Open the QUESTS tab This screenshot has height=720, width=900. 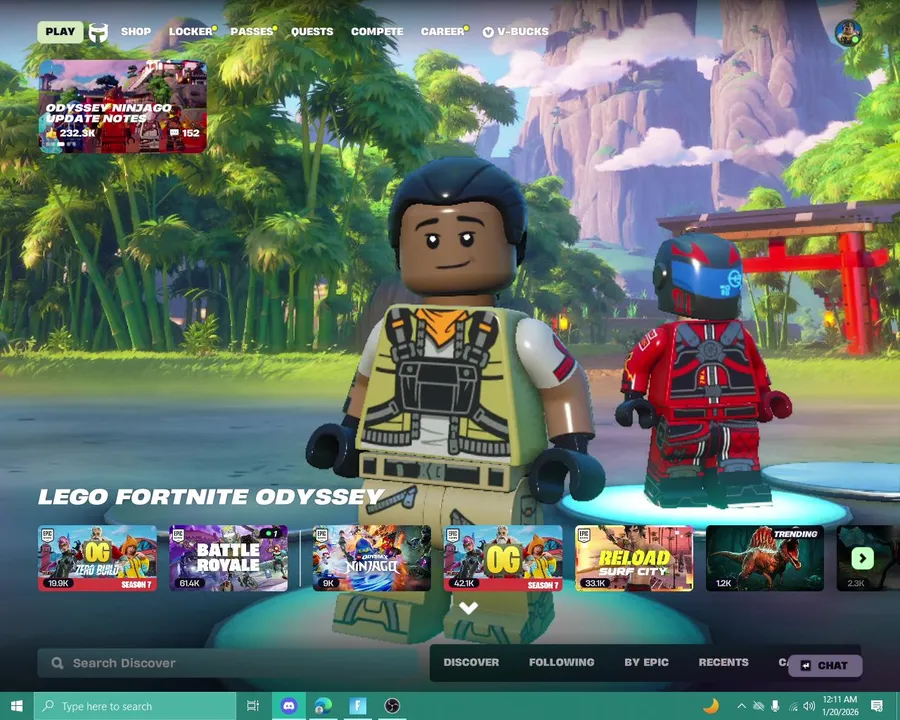pos(312,32)
